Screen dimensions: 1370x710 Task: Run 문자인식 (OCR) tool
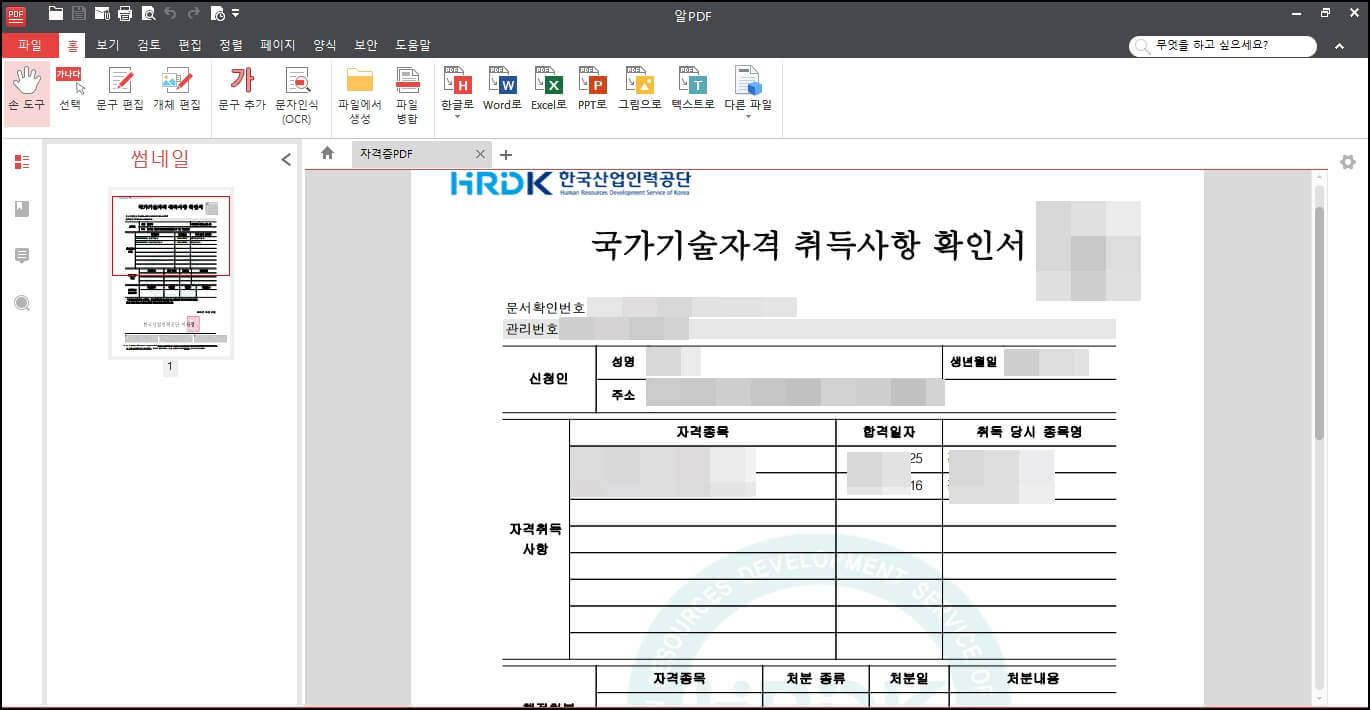click(x=297, y=96)
